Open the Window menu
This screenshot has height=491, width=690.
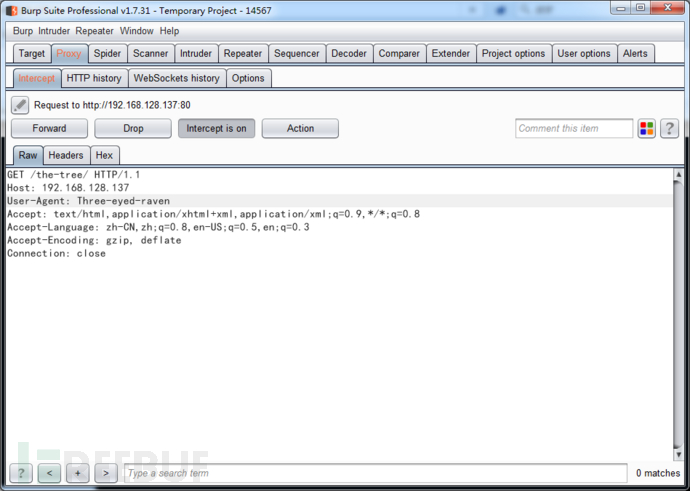pyautogui.click(x=136, y=31)
